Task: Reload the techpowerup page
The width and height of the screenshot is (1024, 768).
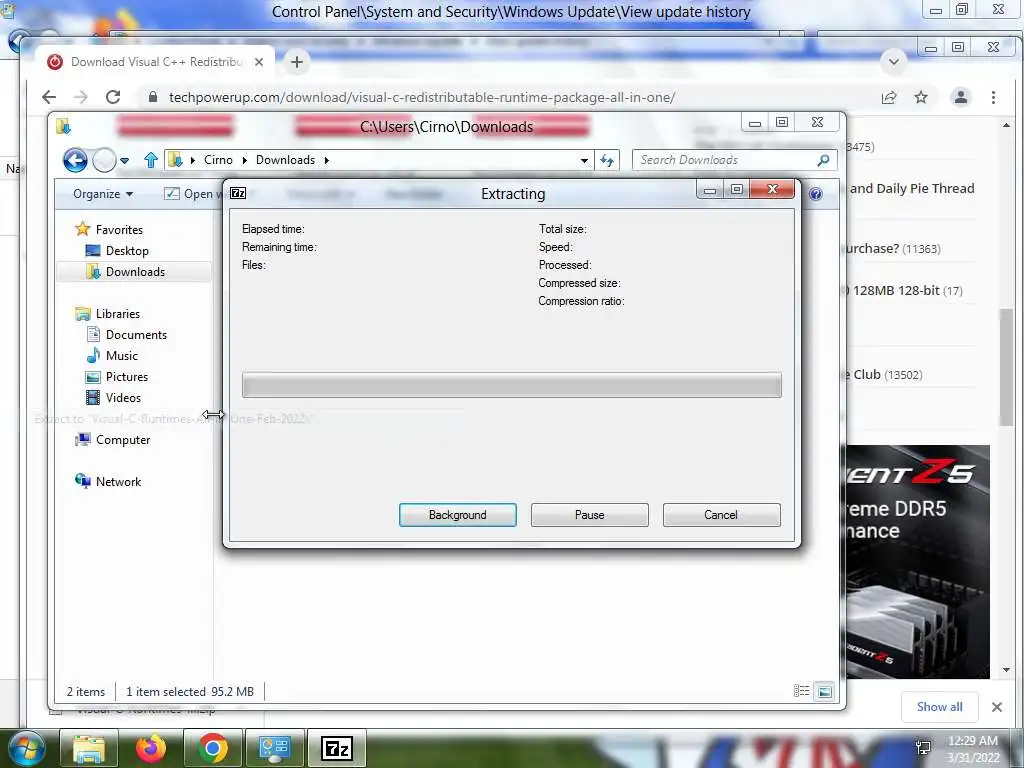Action: point(113,97)
